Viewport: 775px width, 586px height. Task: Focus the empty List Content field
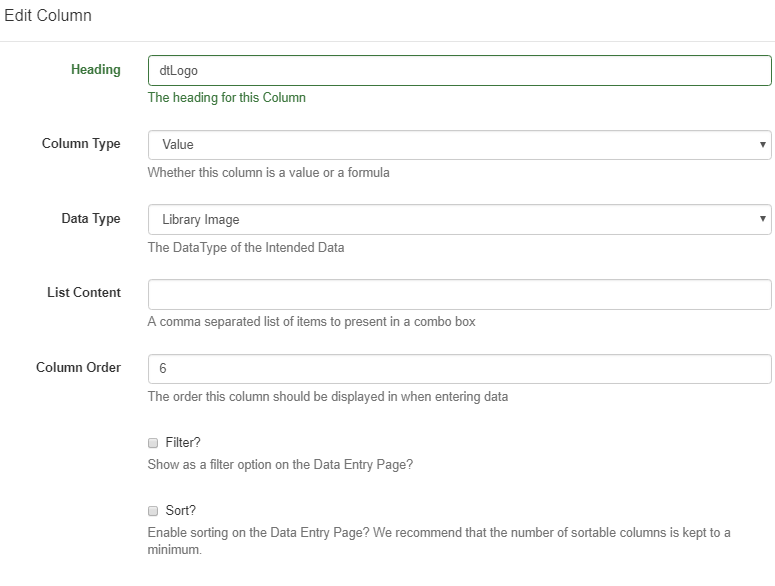pyautogui.click(x=459, y=294)
